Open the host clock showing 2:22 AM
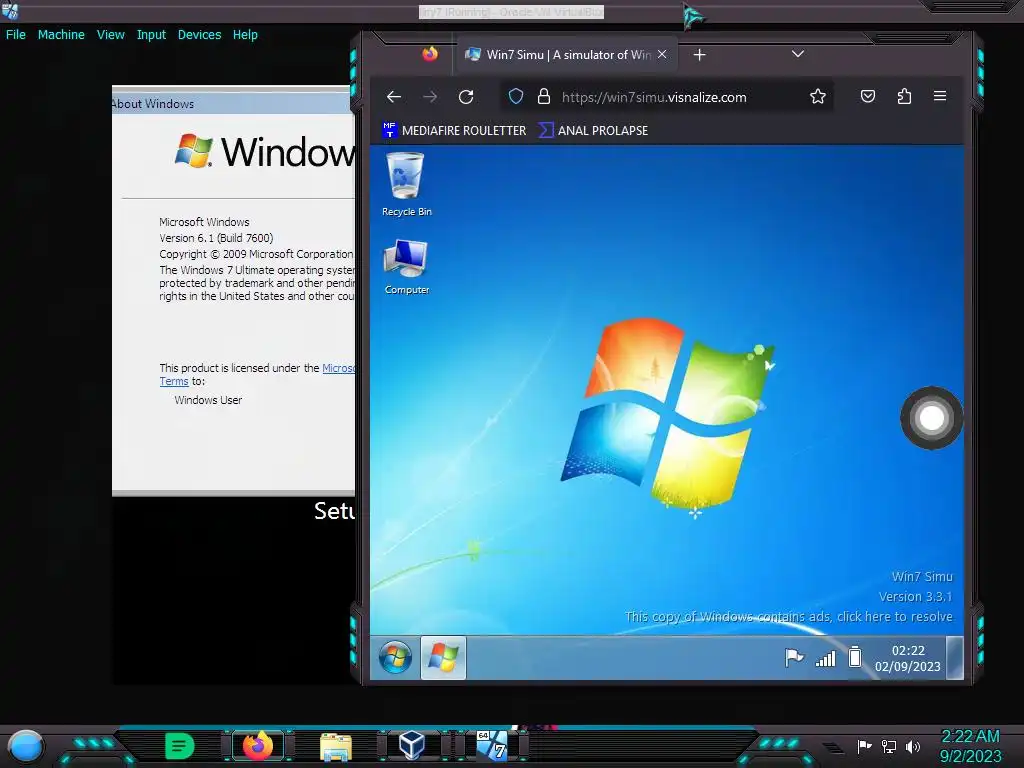The height and width of the screenshot is (768, 1024). pyautogui.click(x=970, y=746)
